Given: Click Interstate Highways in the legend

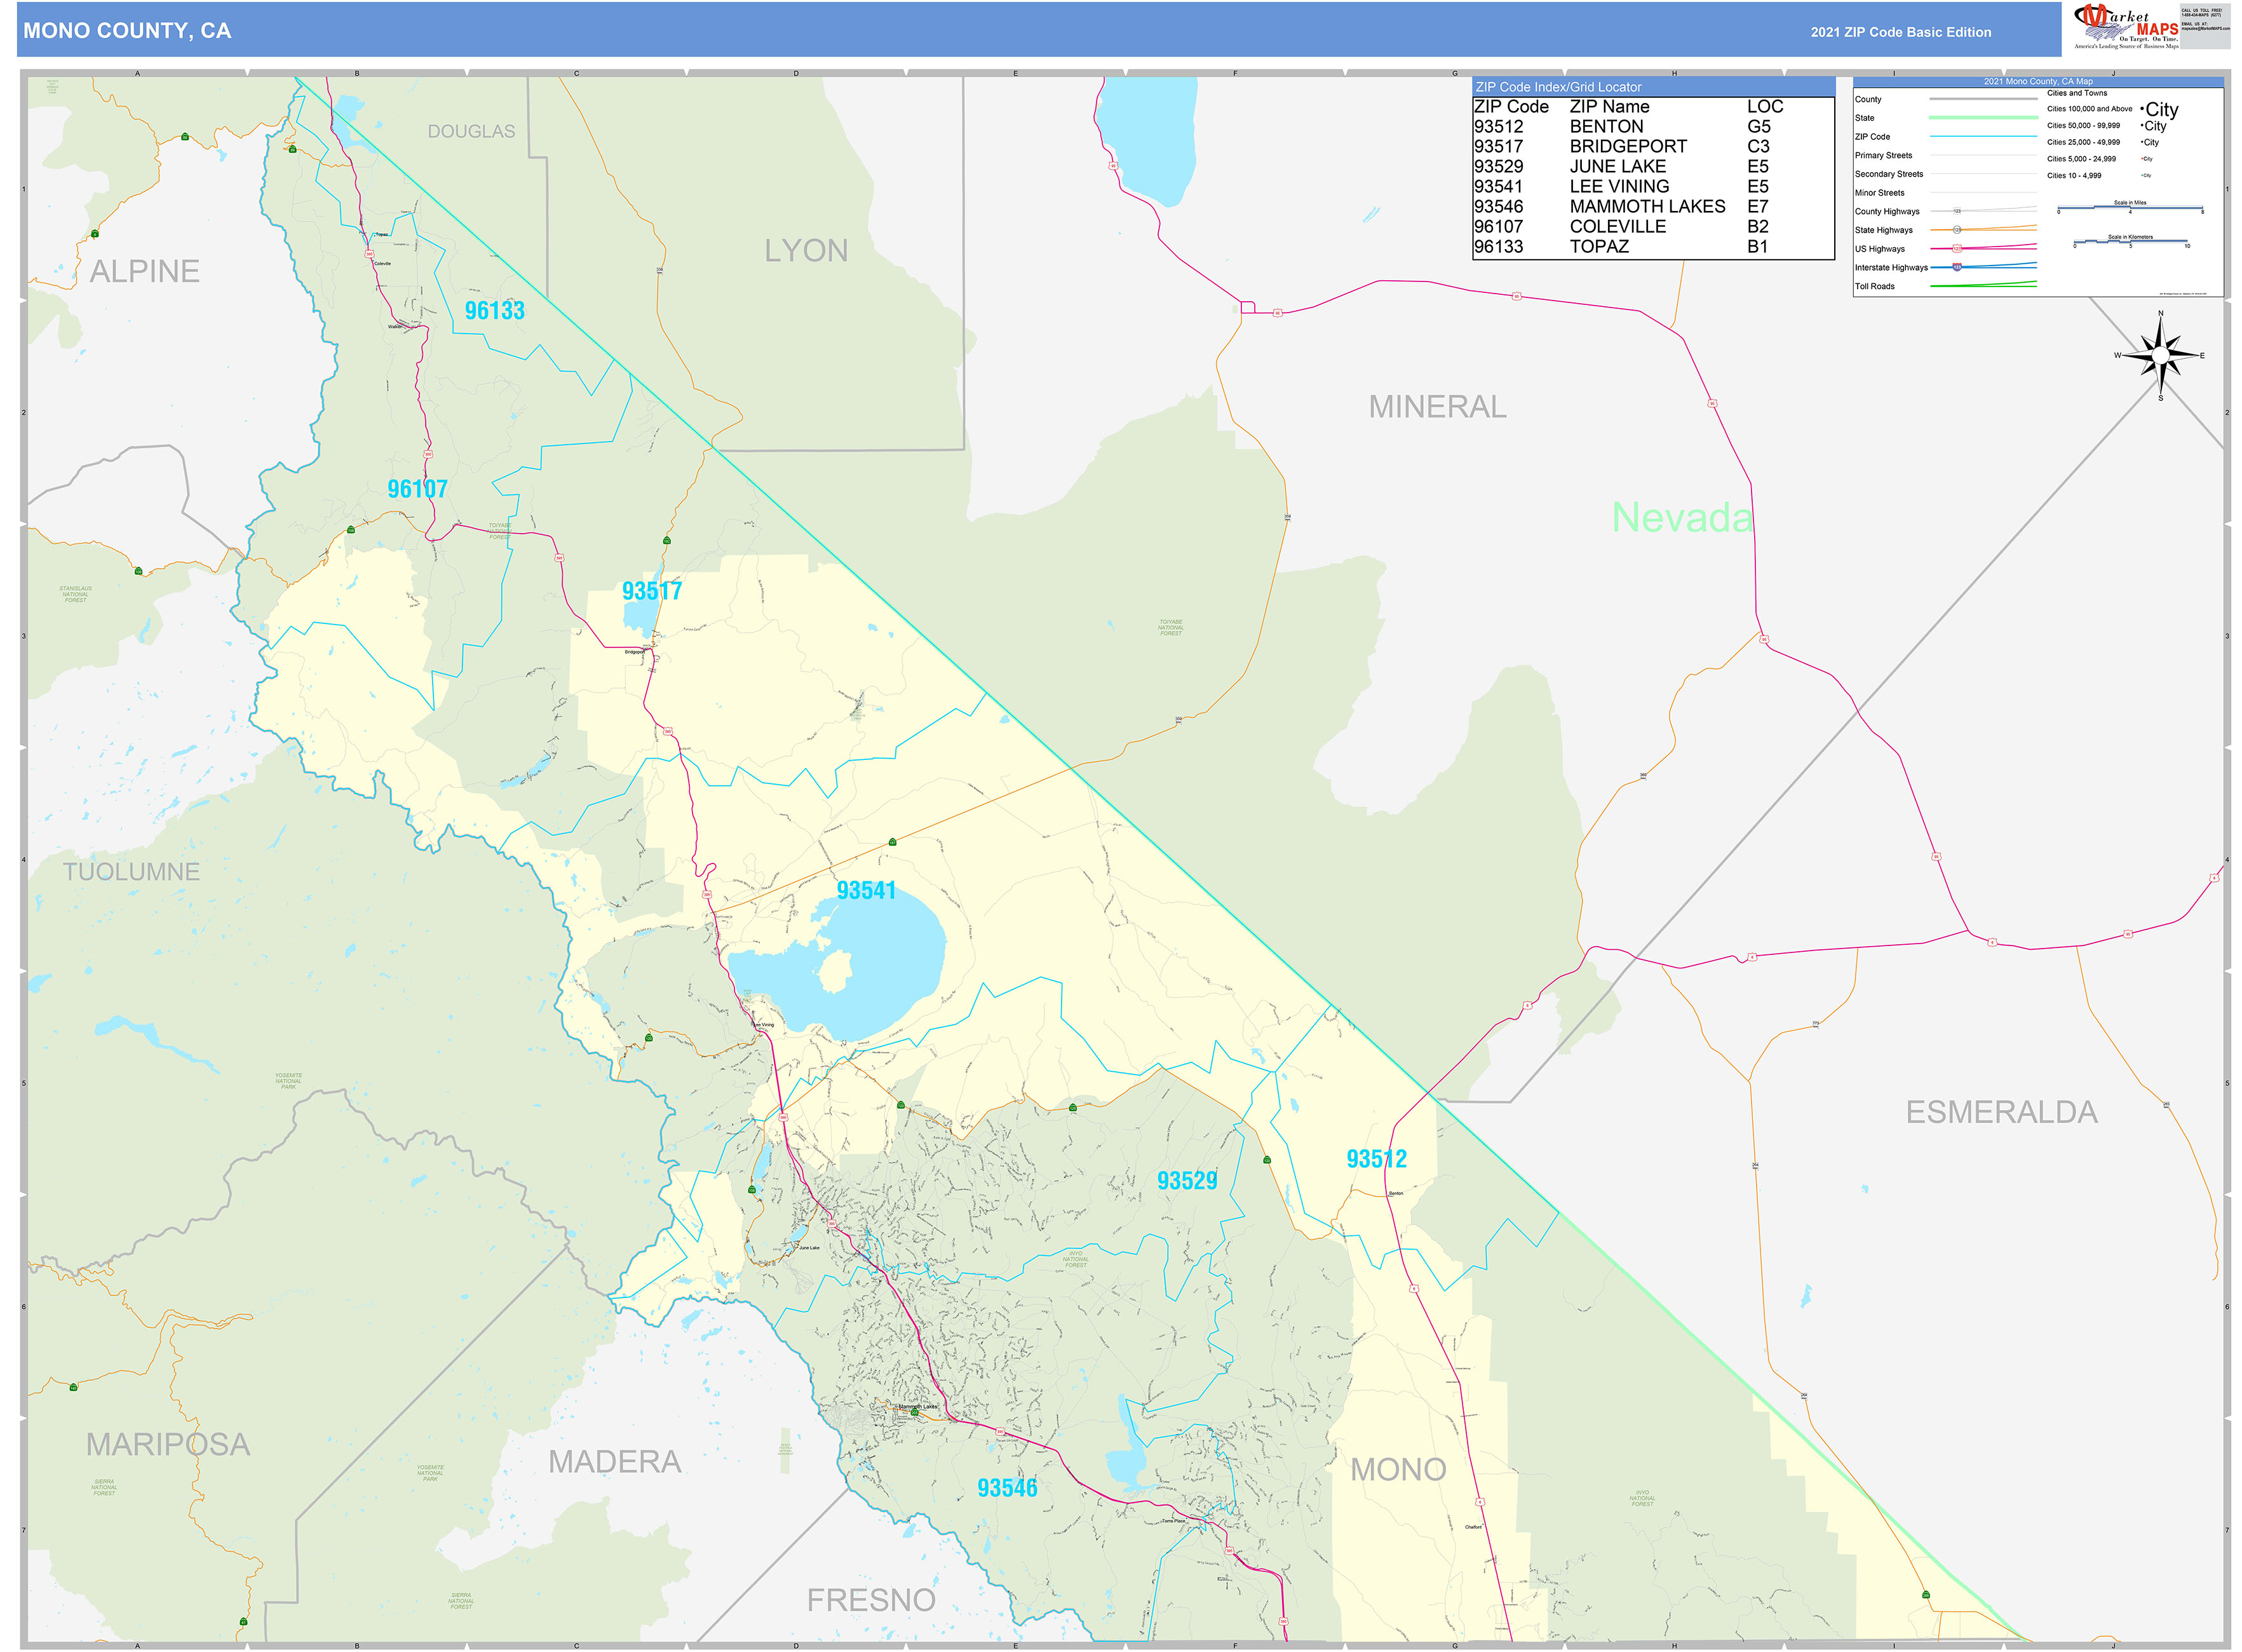Looking at the screenshot, I should pos(1891,268).
